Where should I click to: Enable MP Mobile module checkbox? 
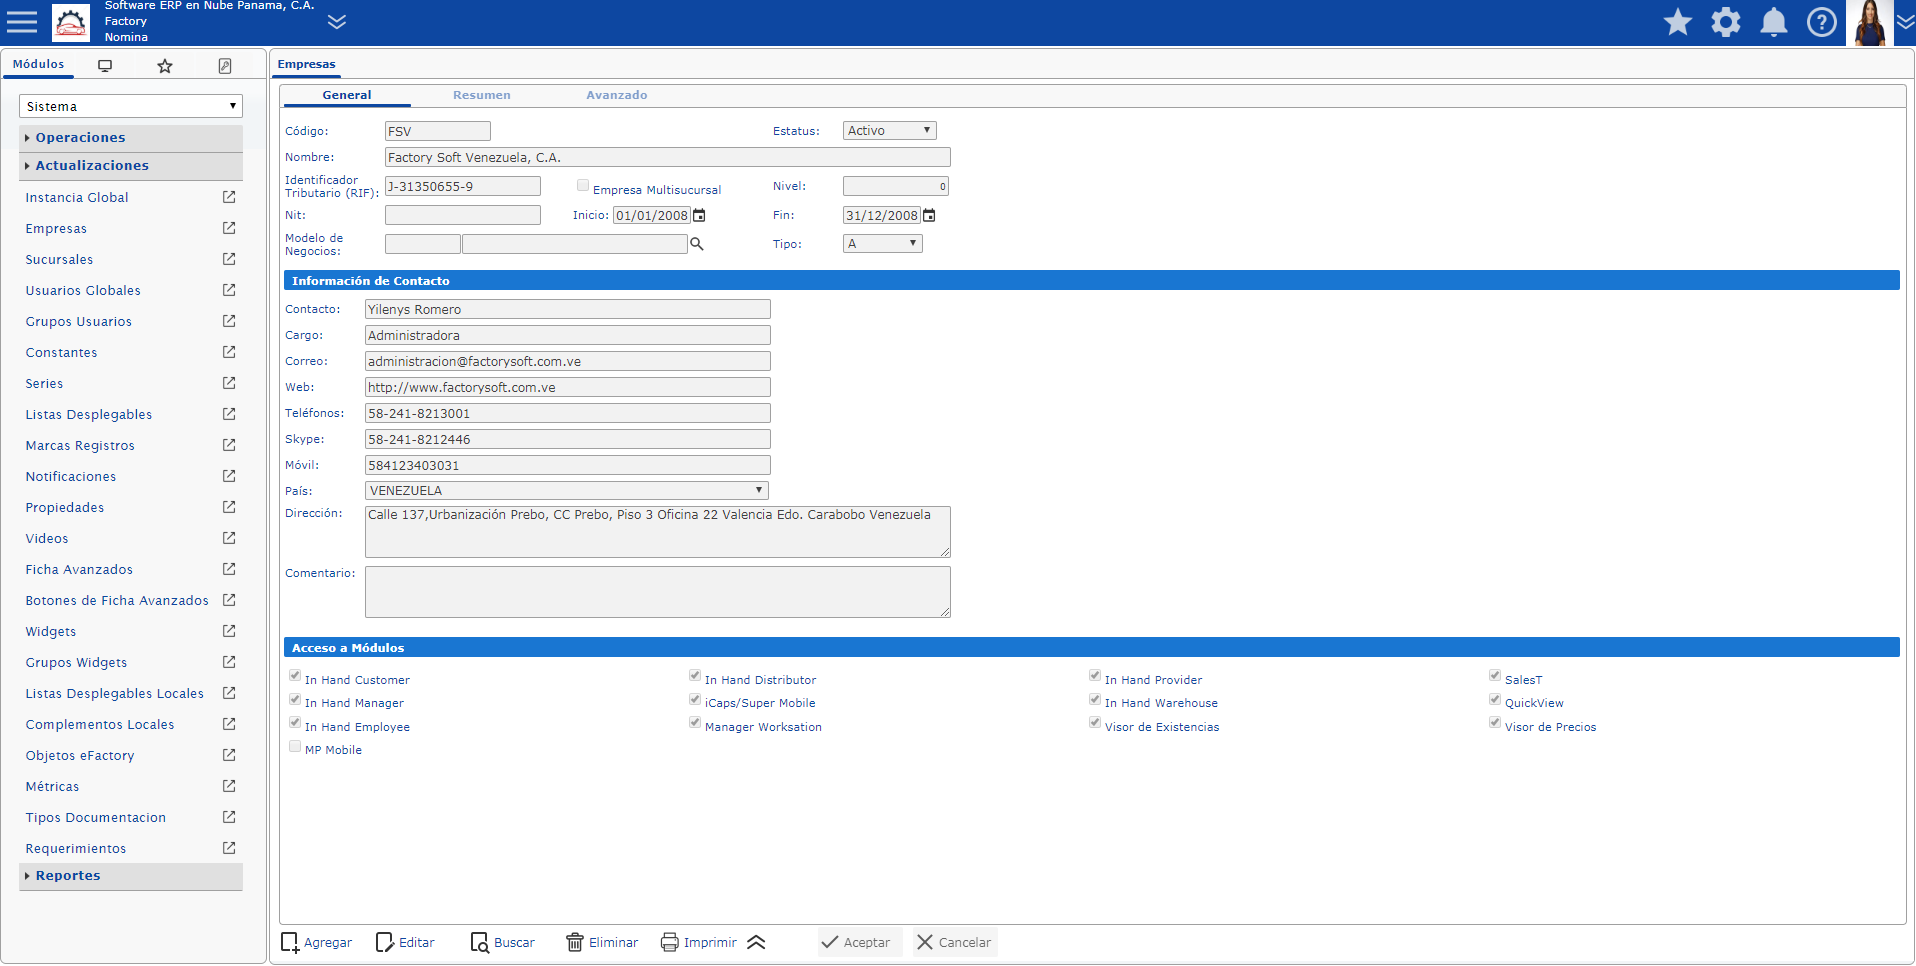pyautogui.click(x=295, y=747)
